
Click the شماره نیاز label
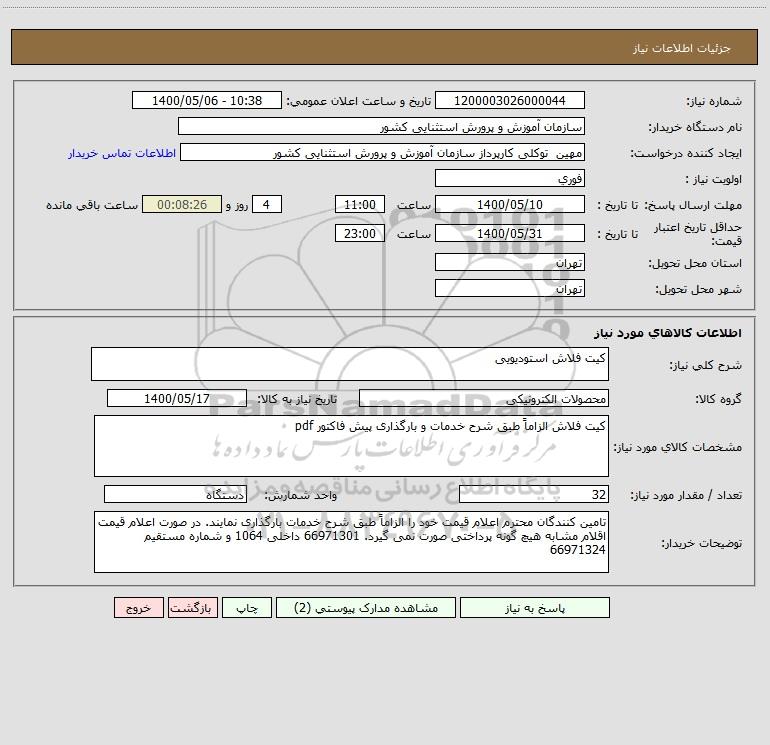click(x=714, y=101)
